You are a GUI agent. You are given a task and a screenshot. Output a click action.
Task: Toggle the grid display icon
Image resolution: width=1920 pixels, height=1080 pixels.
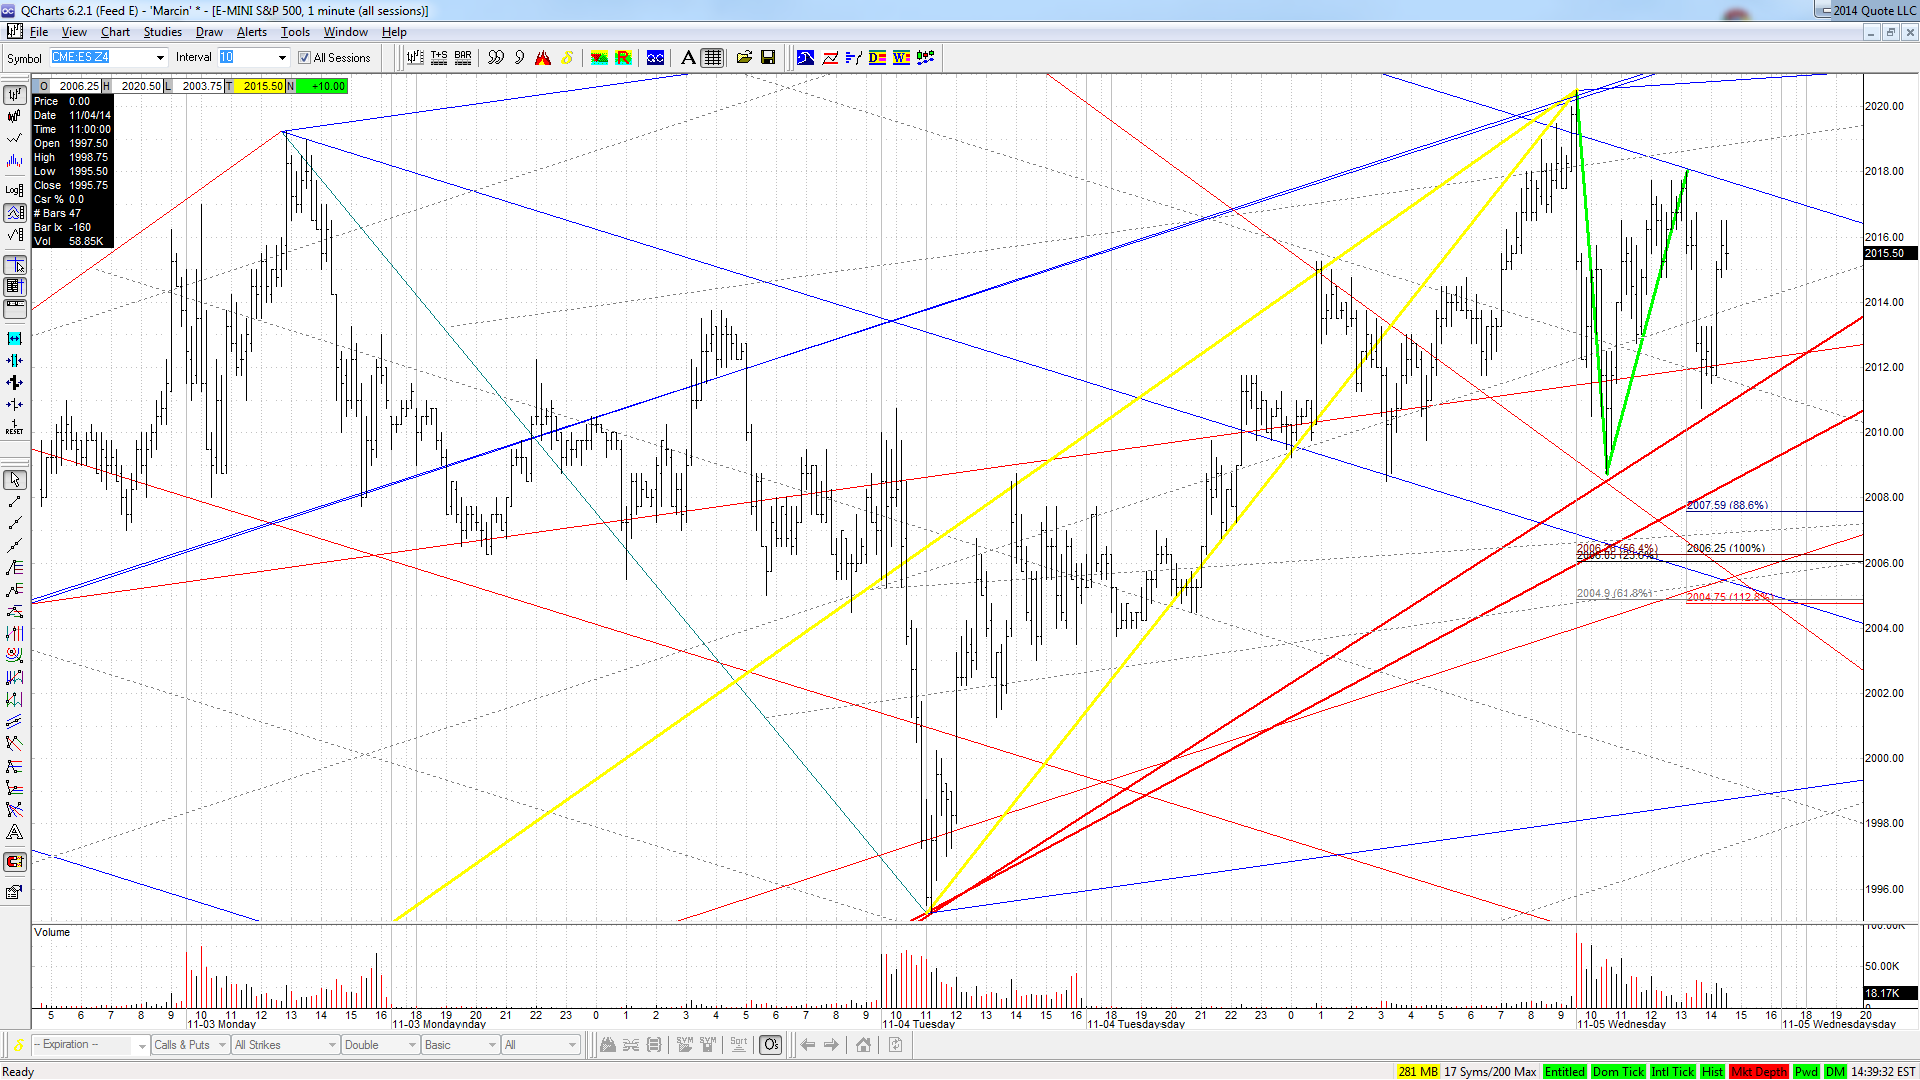point(712,58)
